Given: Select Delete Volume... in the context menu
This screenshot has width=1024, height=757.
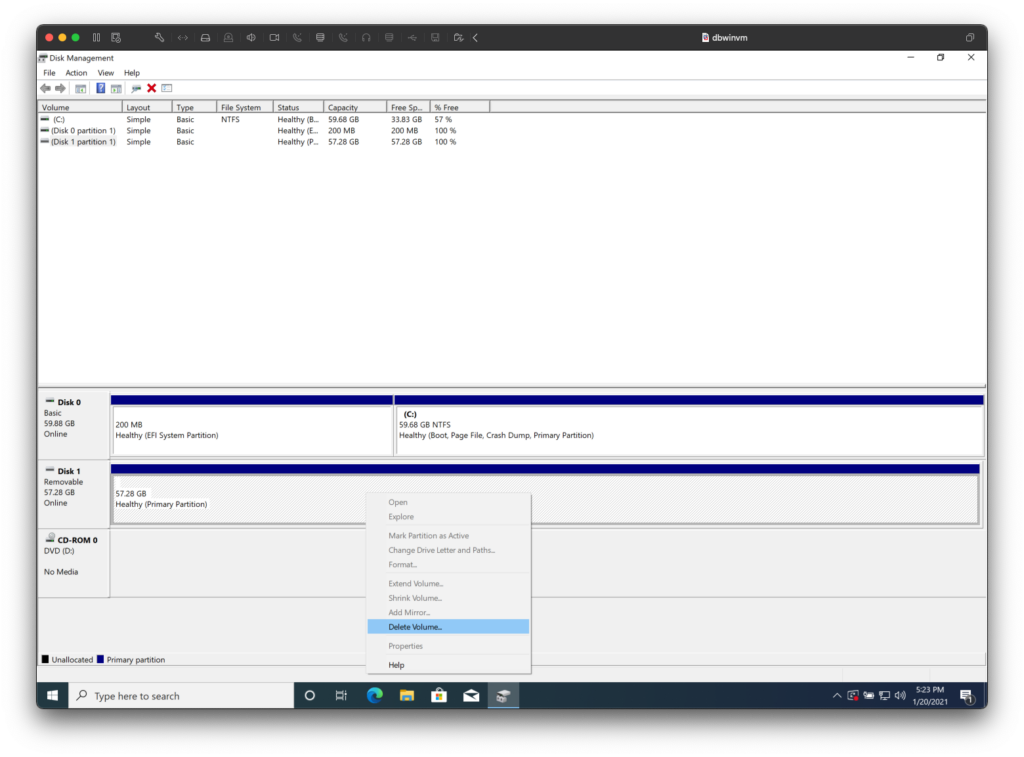Looking at the screenshot, I should (x=415, y=627).
